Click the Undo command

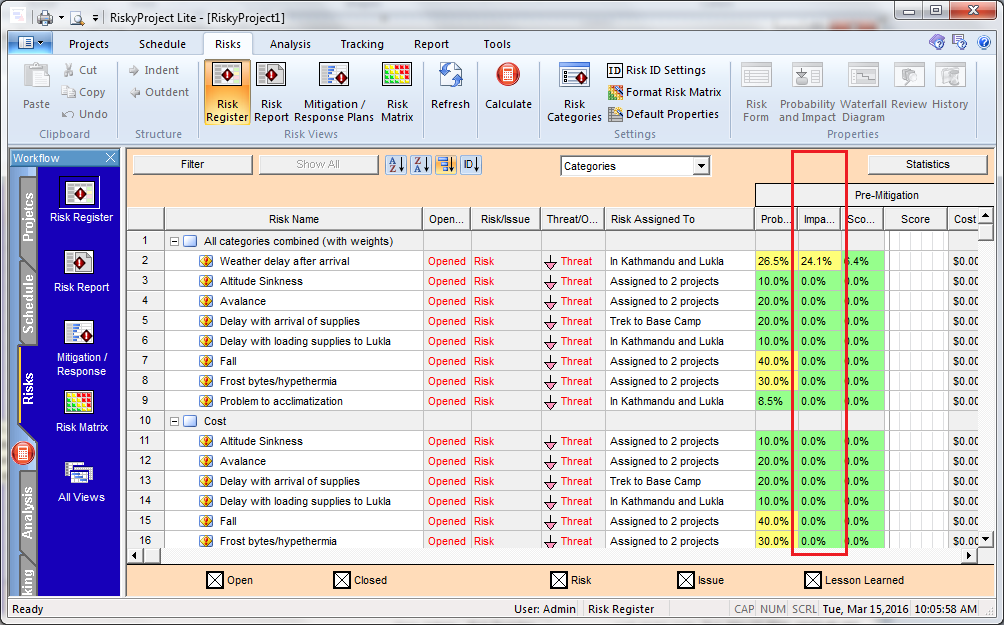(85, 114)
